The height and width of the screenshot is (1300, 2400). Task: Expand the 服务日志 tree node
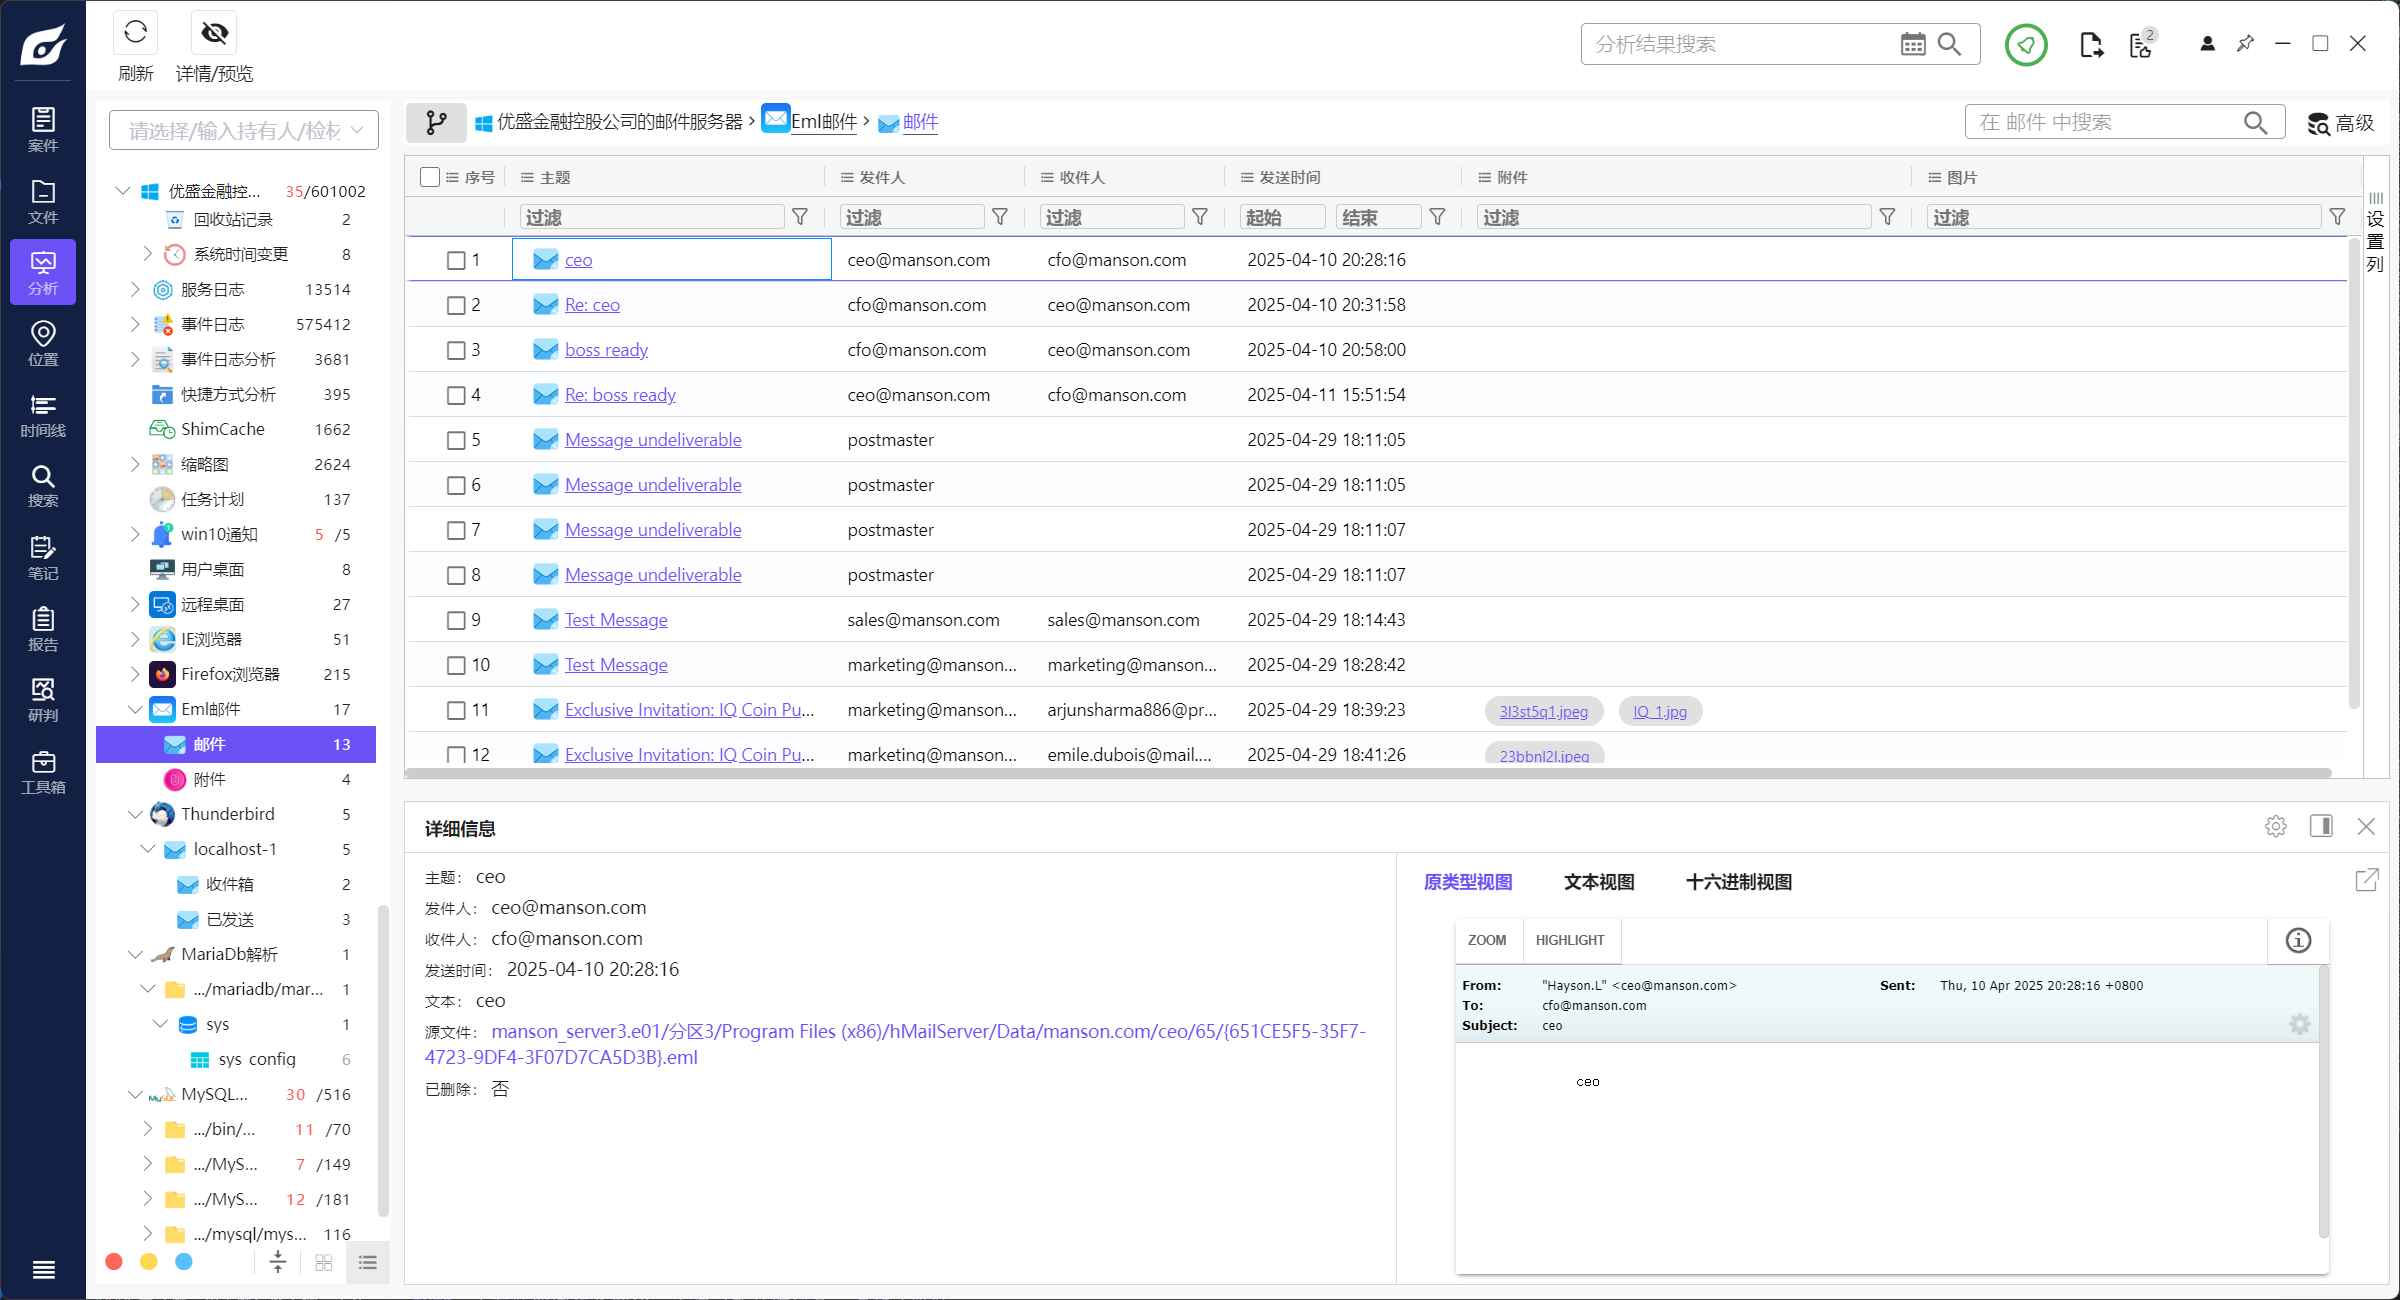[135, 289]
